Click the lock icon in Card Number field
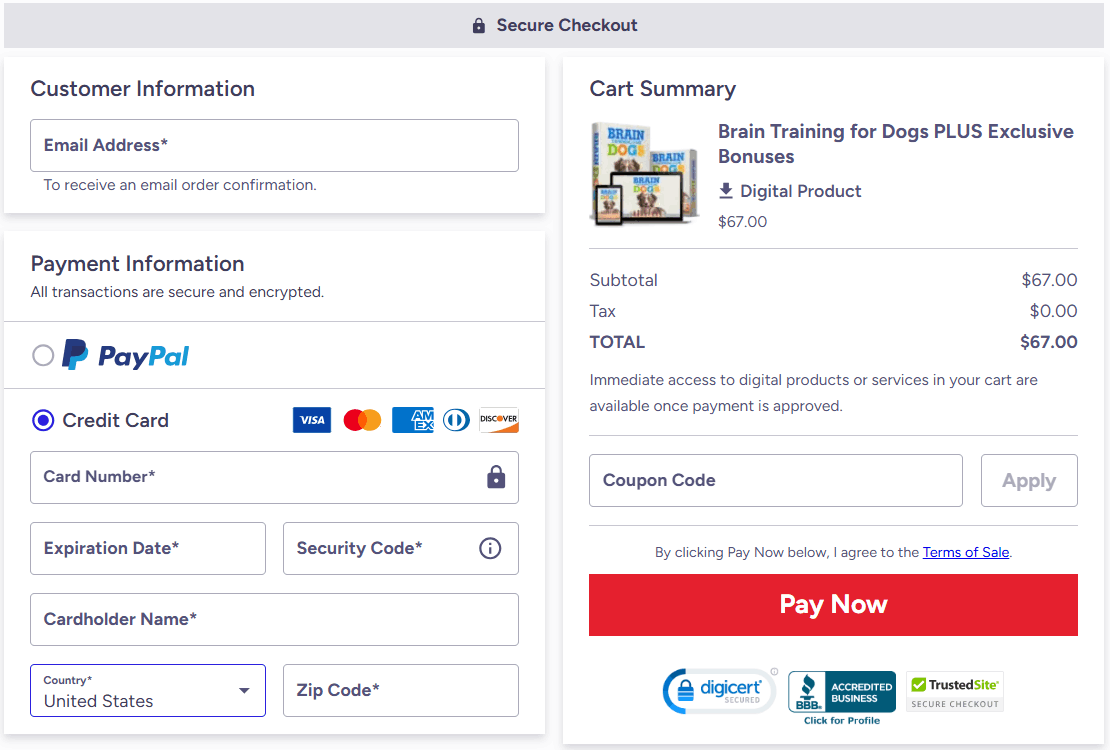Viewport: 1110px width, 750px height. [496, 478]
